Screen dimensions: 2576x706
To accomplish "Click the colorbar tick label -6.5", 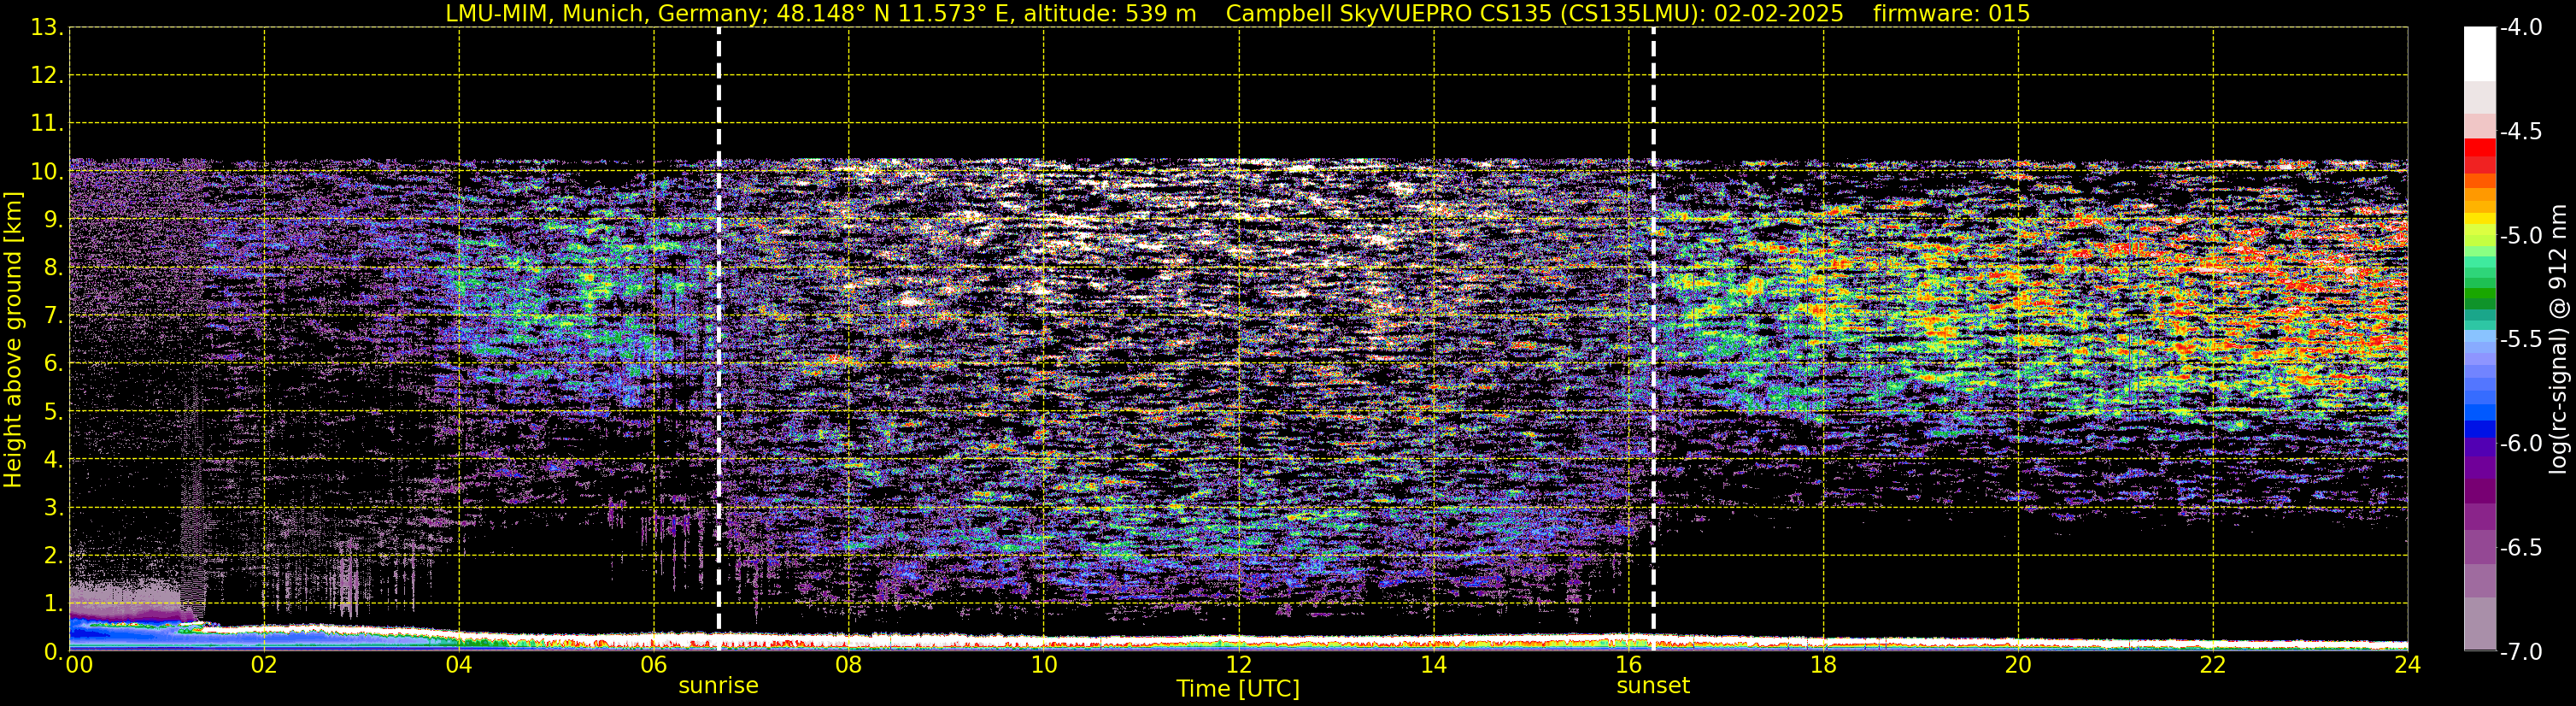I will (2520, 548).
